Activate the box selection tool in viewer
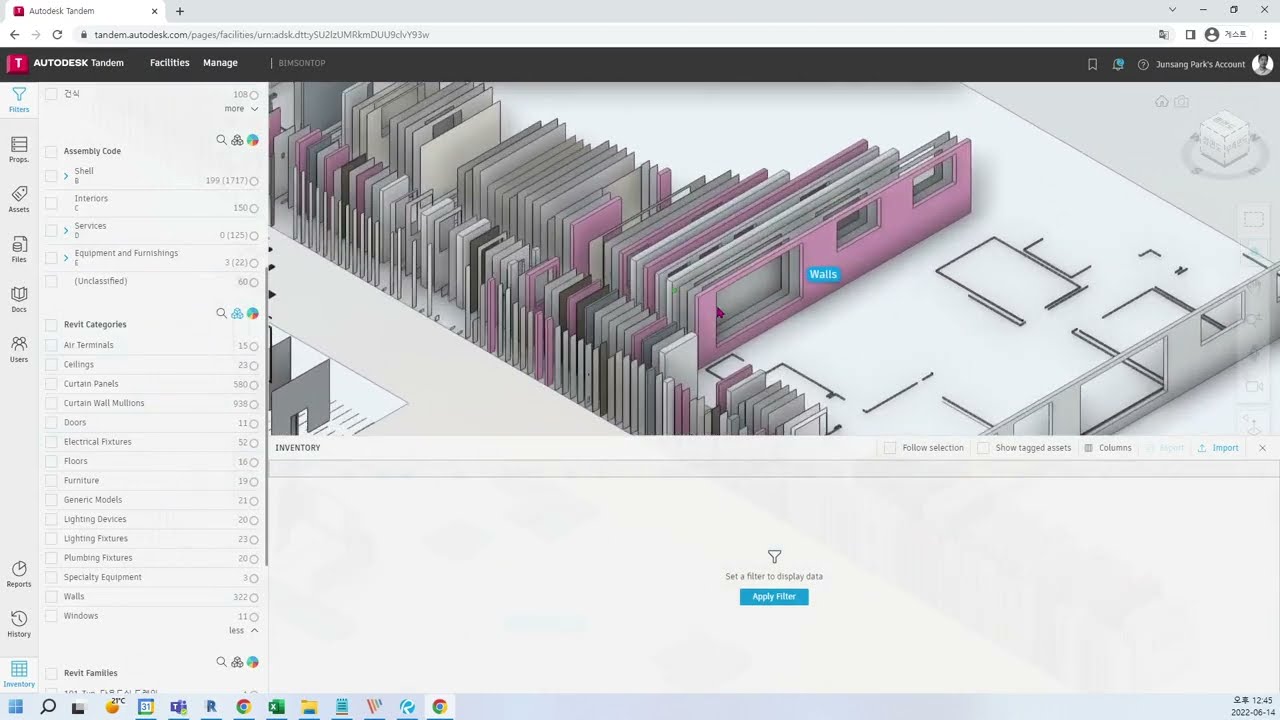The width and height of the screenshot is (1280, 720). pos(1254,219)
